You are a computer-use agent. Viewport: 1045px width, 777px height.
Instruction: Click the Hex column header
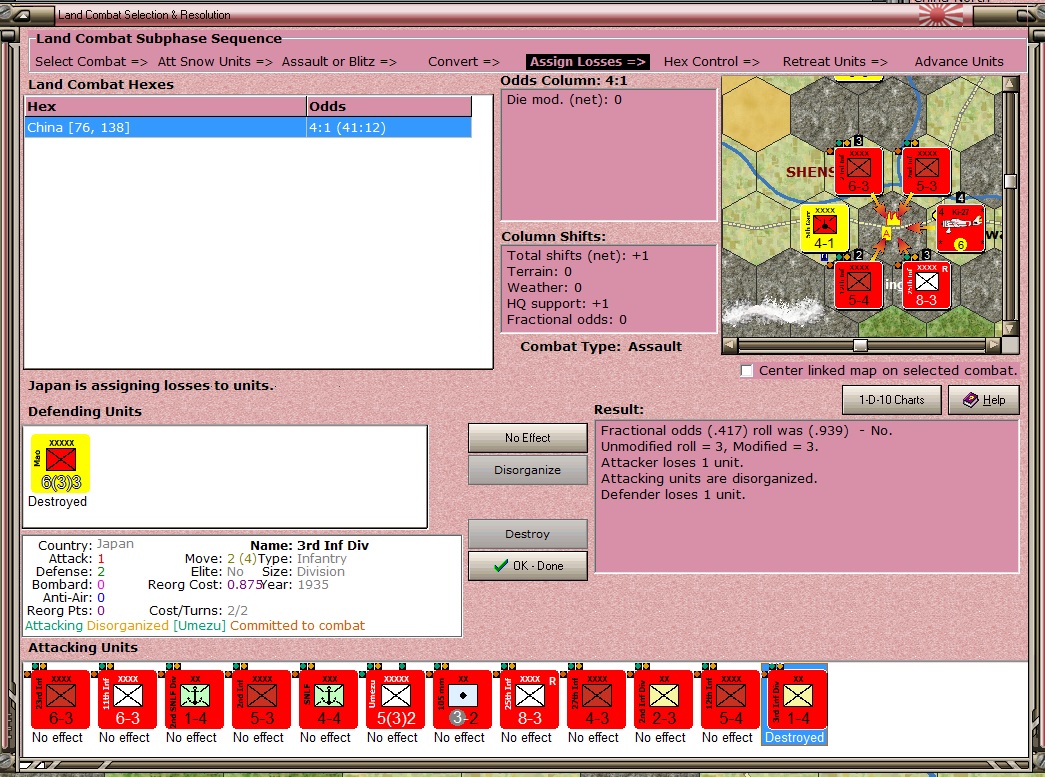coord(165,107)
